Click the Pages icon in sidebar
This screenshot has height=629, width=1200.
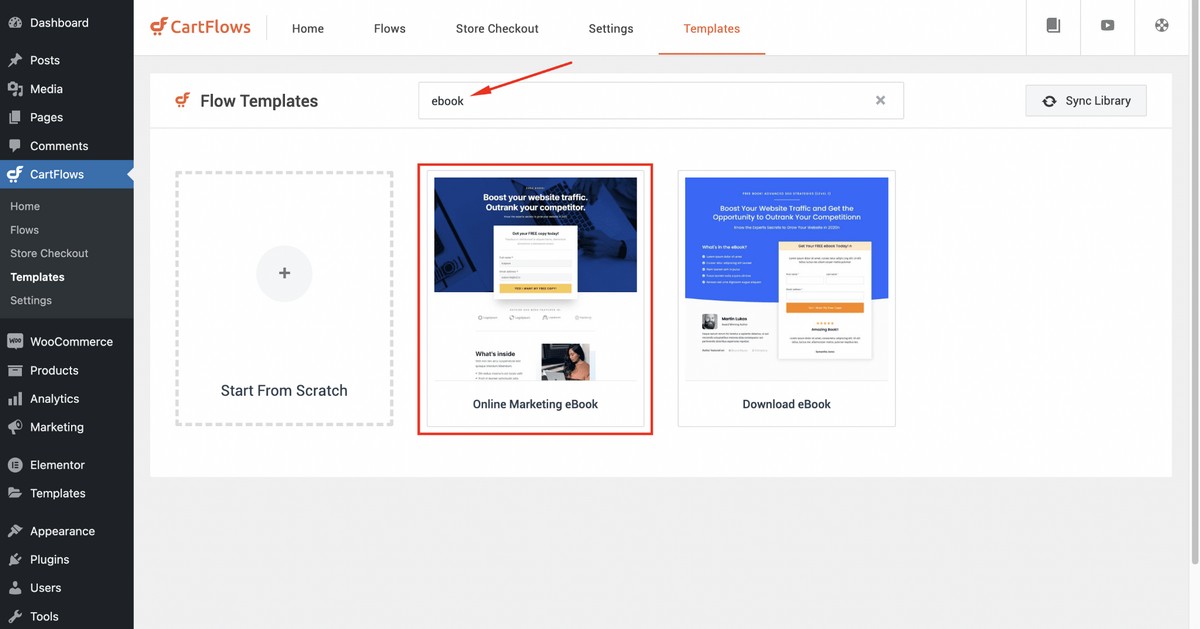15,117
